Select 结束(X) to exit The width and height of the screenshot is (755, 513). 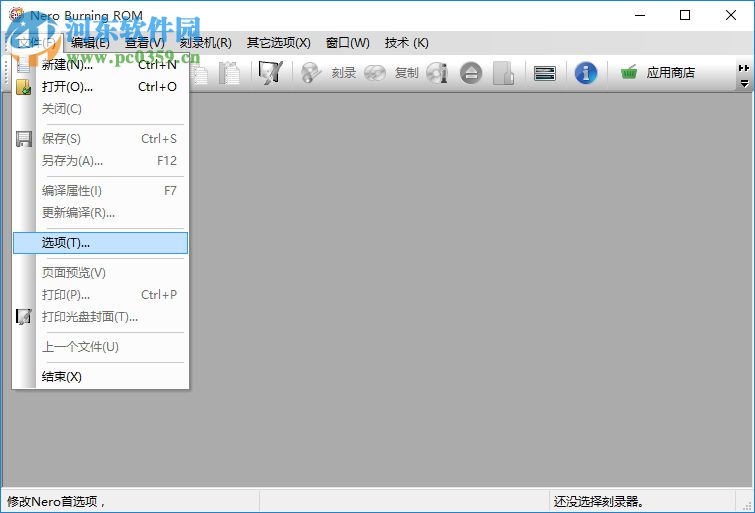101,377
